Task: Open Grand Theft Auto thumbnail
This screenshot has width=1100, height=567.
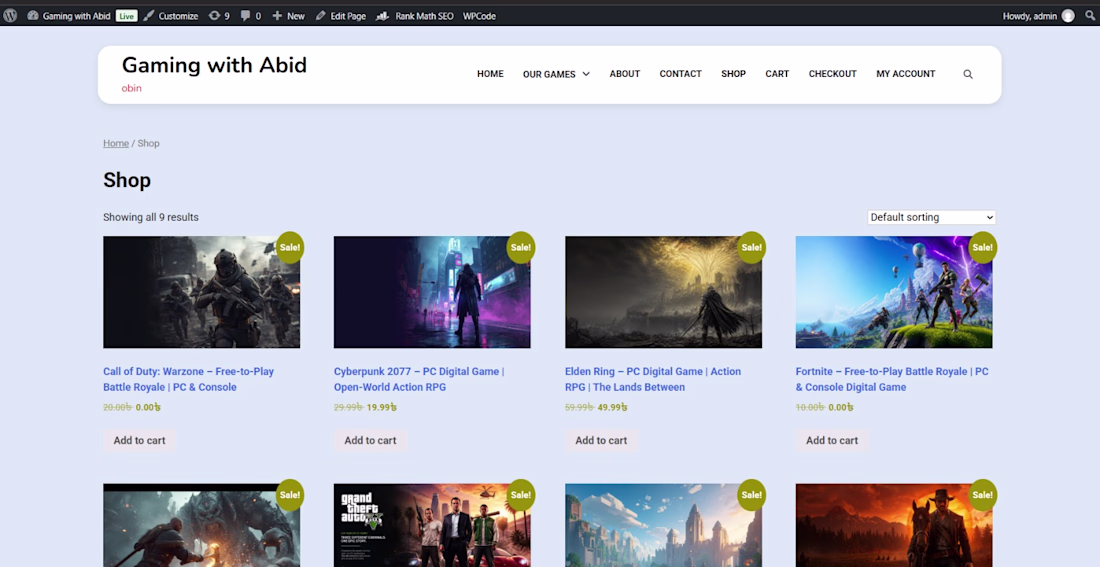Action: 432,525
